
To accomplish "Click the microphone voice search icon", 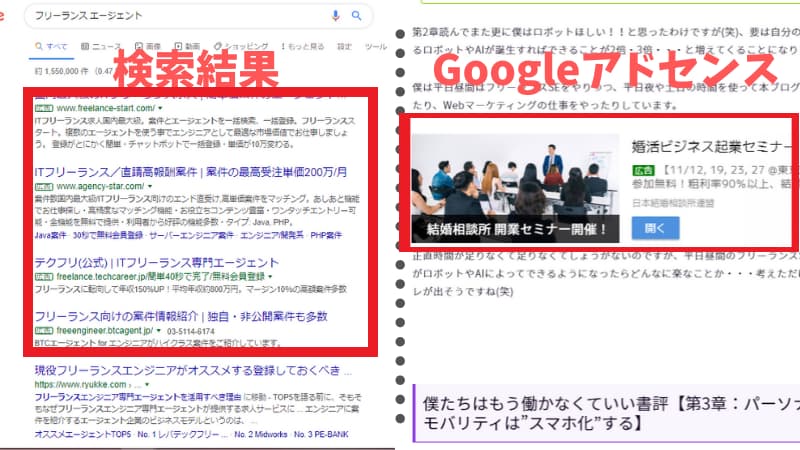I will [335, 16].
